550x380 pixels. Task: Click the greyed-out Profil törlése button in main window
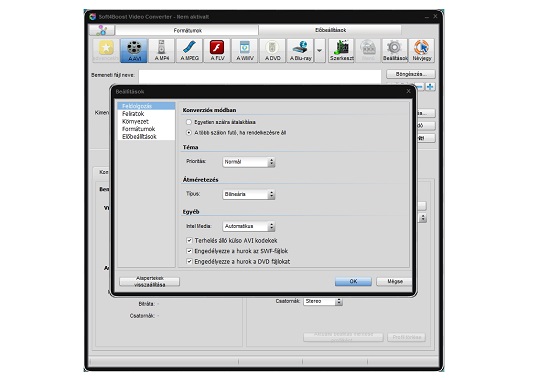pos(407,337)
